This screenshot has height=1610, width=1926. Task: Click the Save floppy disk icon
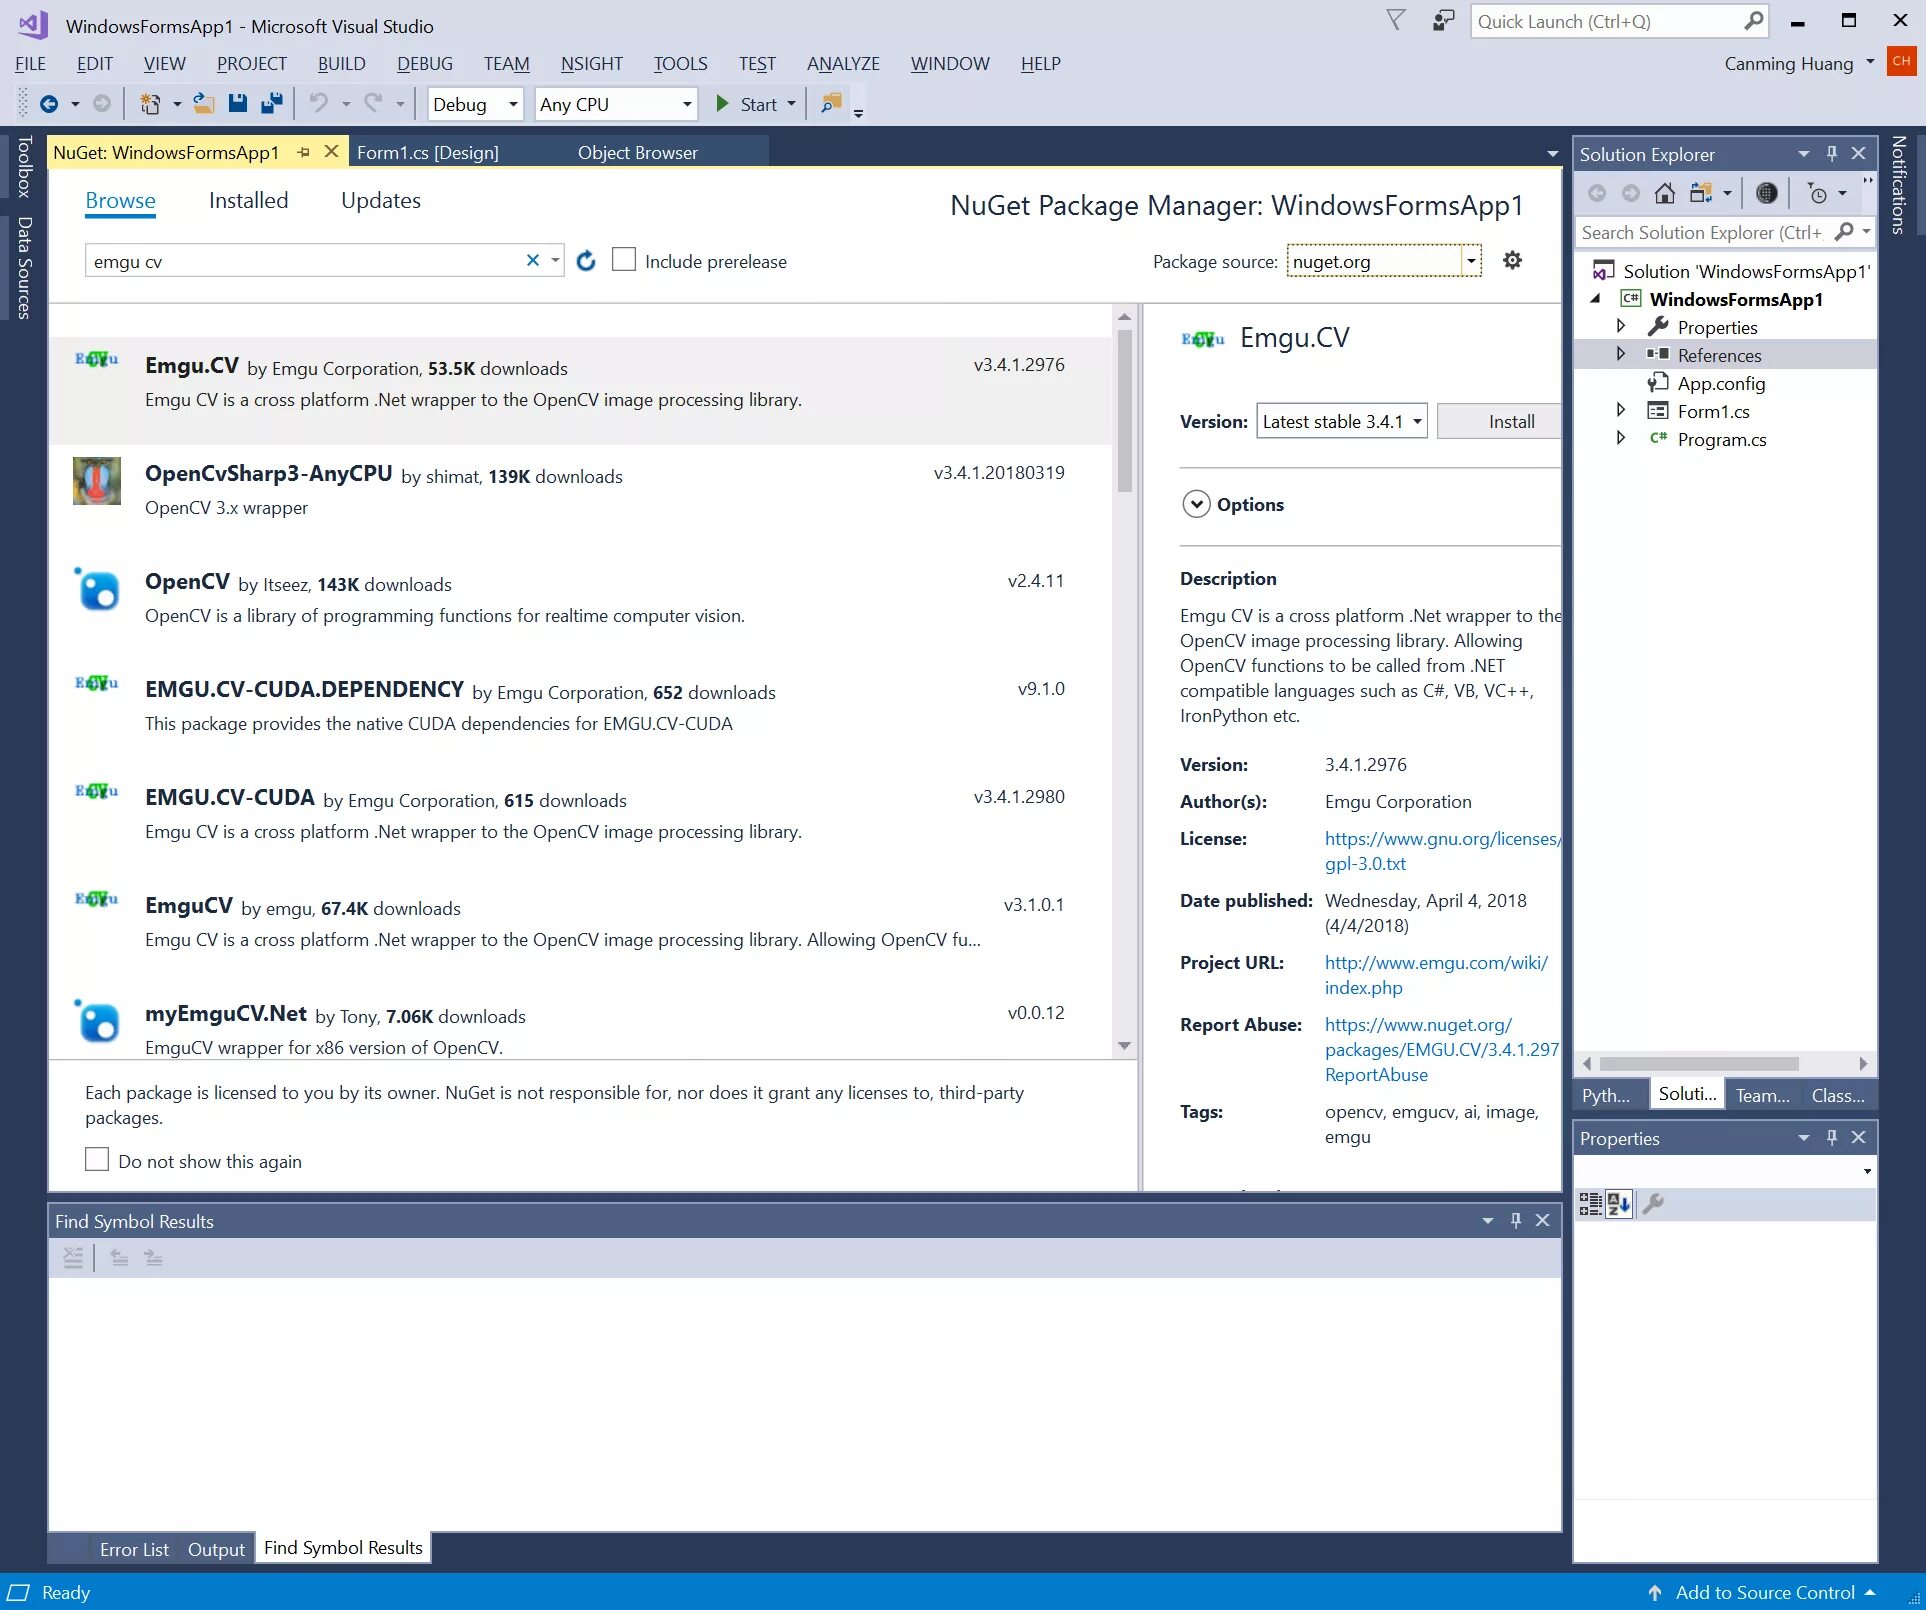238,103
